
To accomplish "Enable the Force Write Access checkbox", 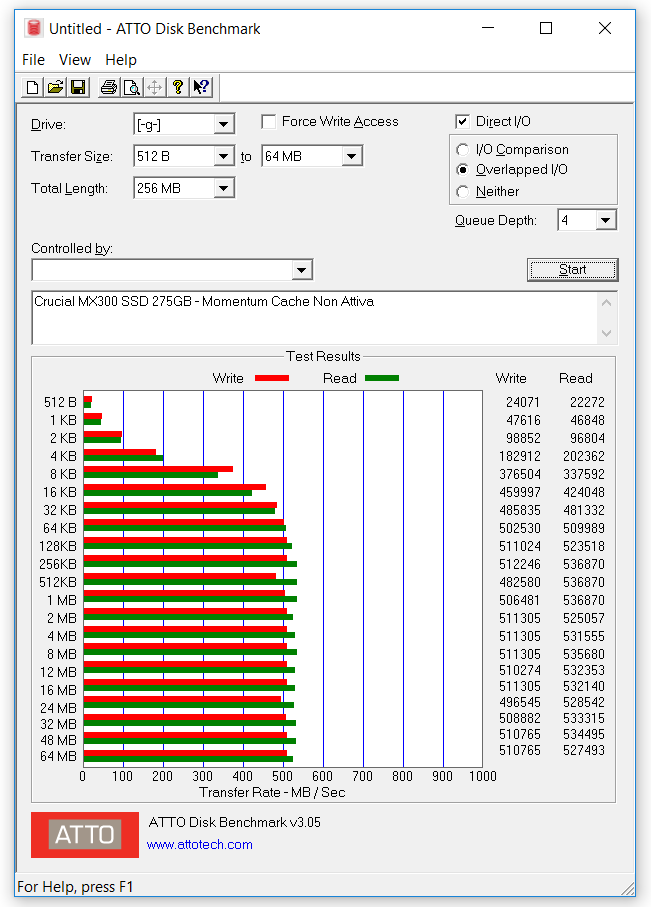I will pyautogui.click(x=269, y=121).
